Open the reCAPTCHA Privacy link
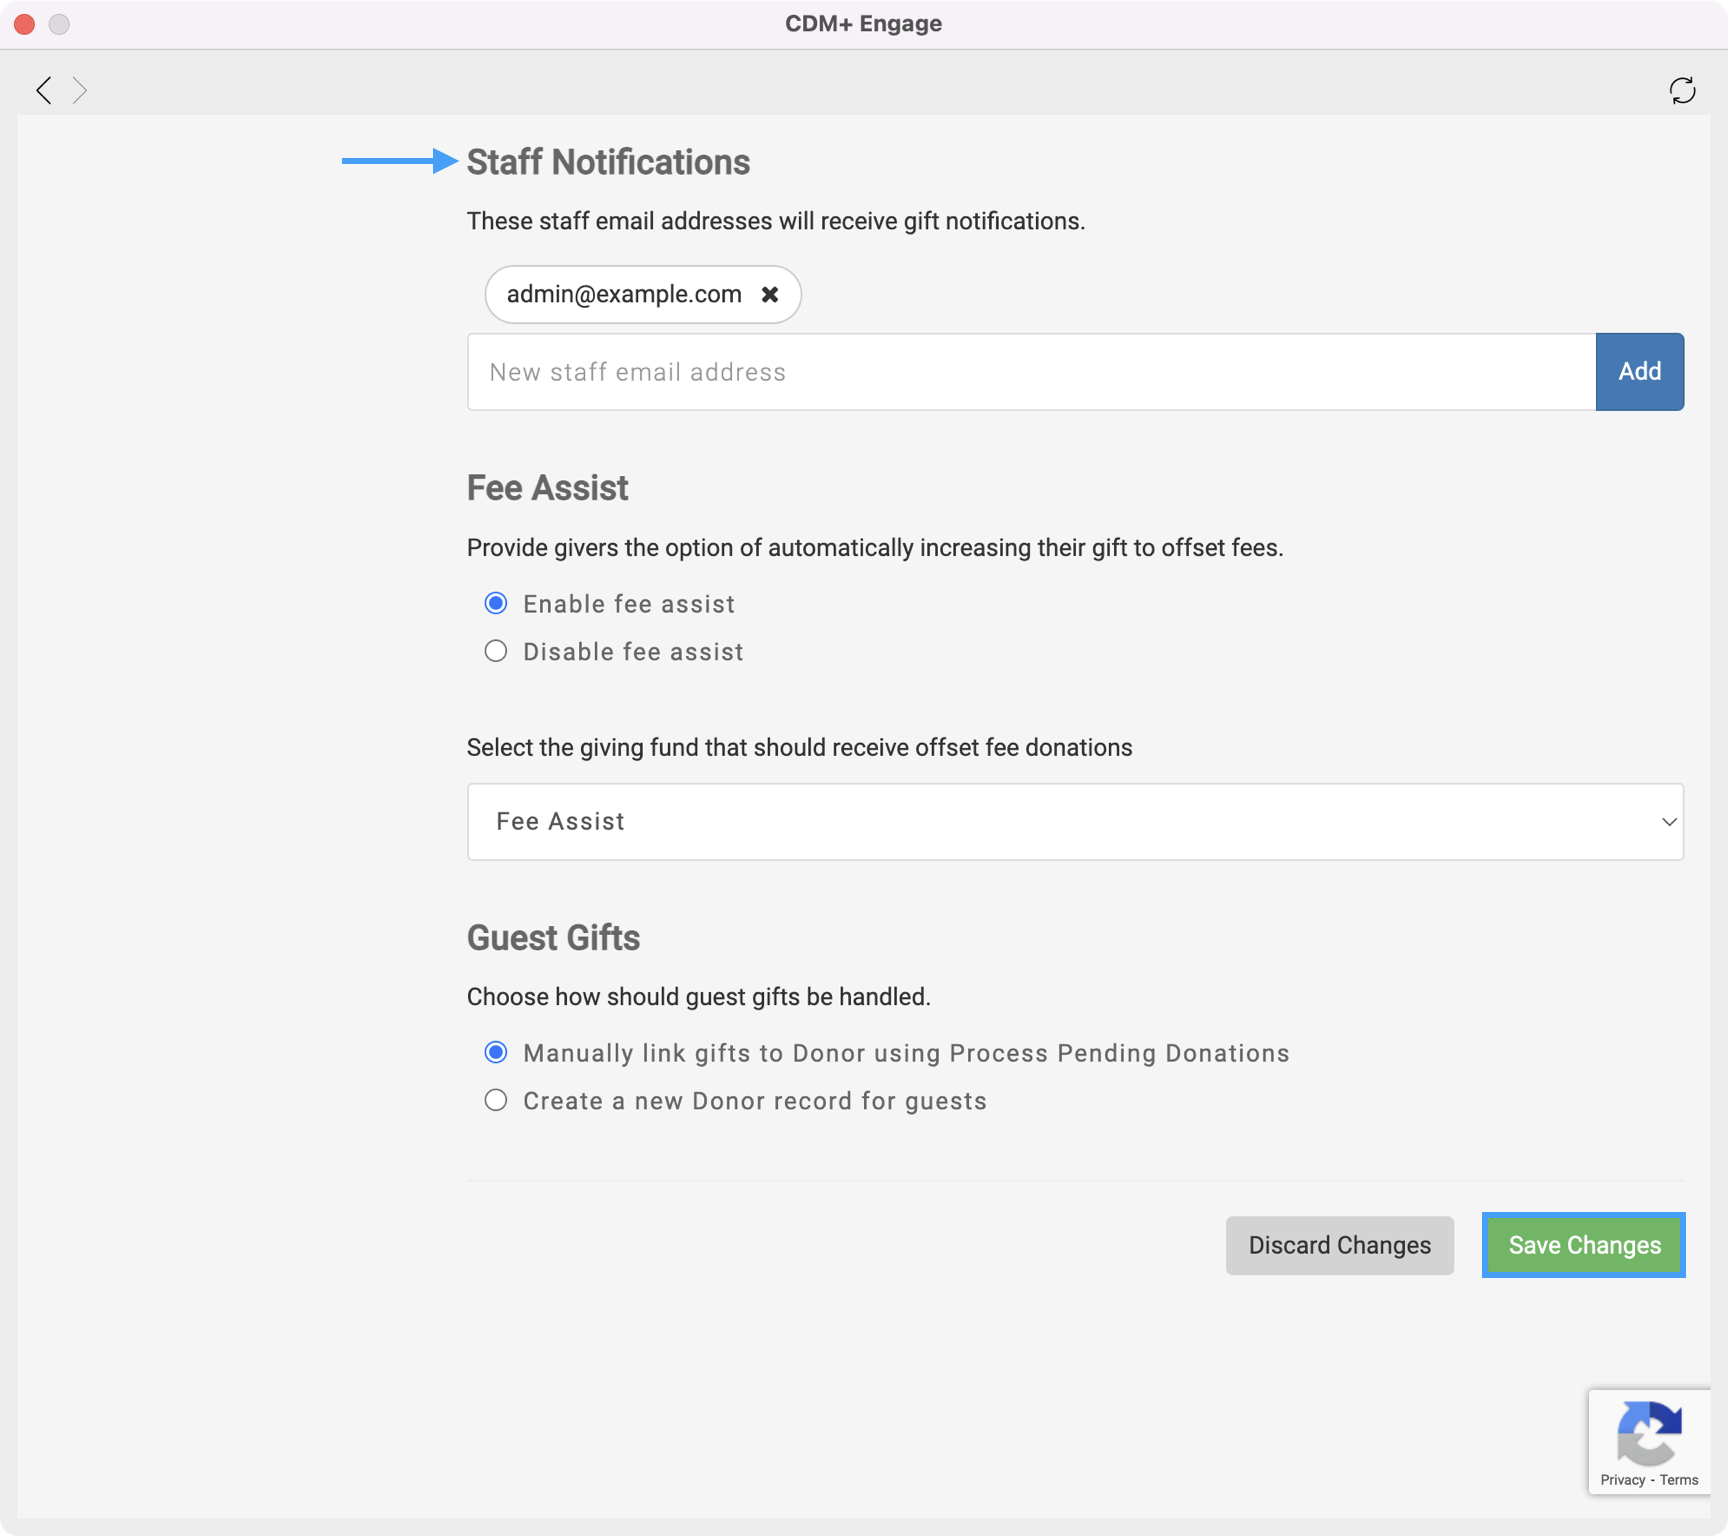 coord(1621,1480)
